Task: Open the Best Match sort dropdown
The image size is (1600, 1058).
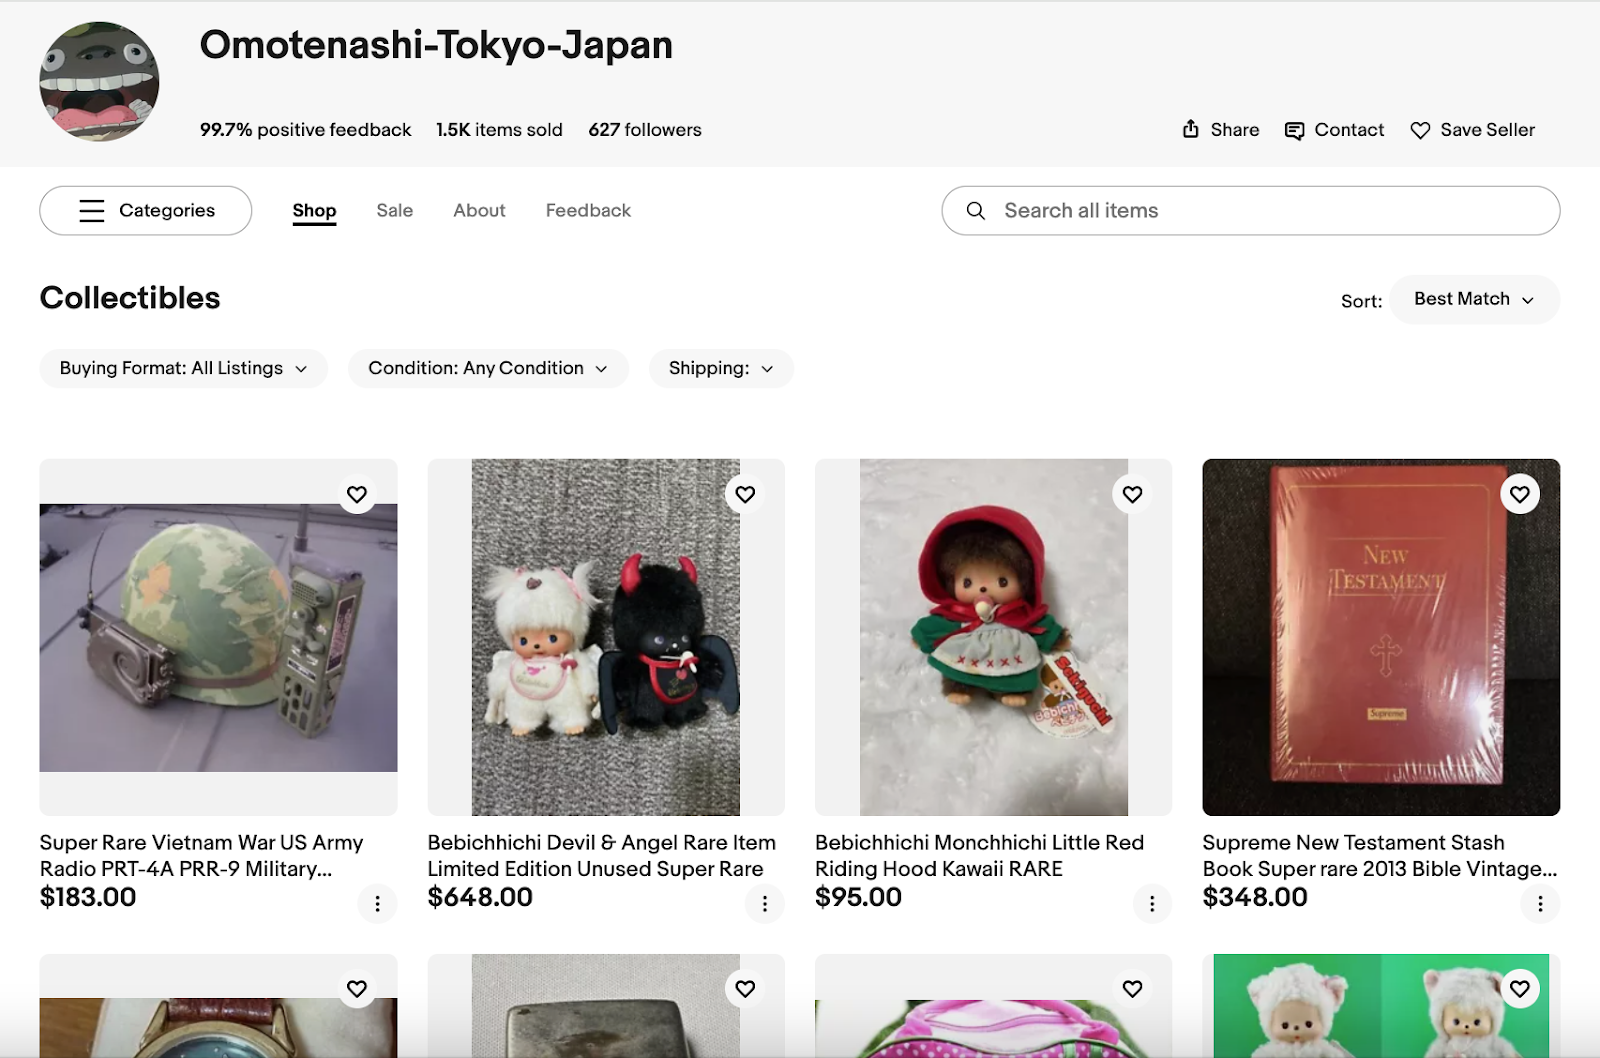Action: point(1474,299)
